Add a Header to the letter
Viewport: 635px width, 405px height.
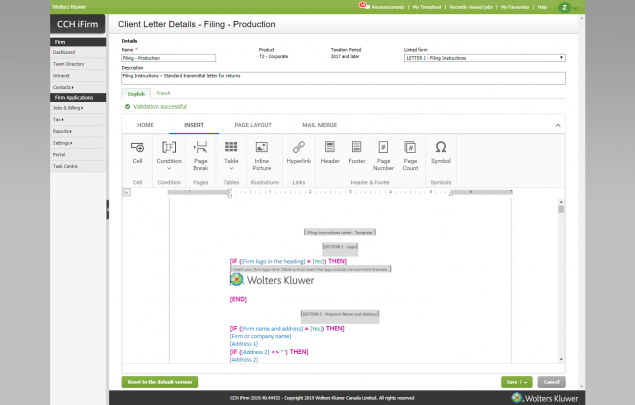tap(330, 151)
